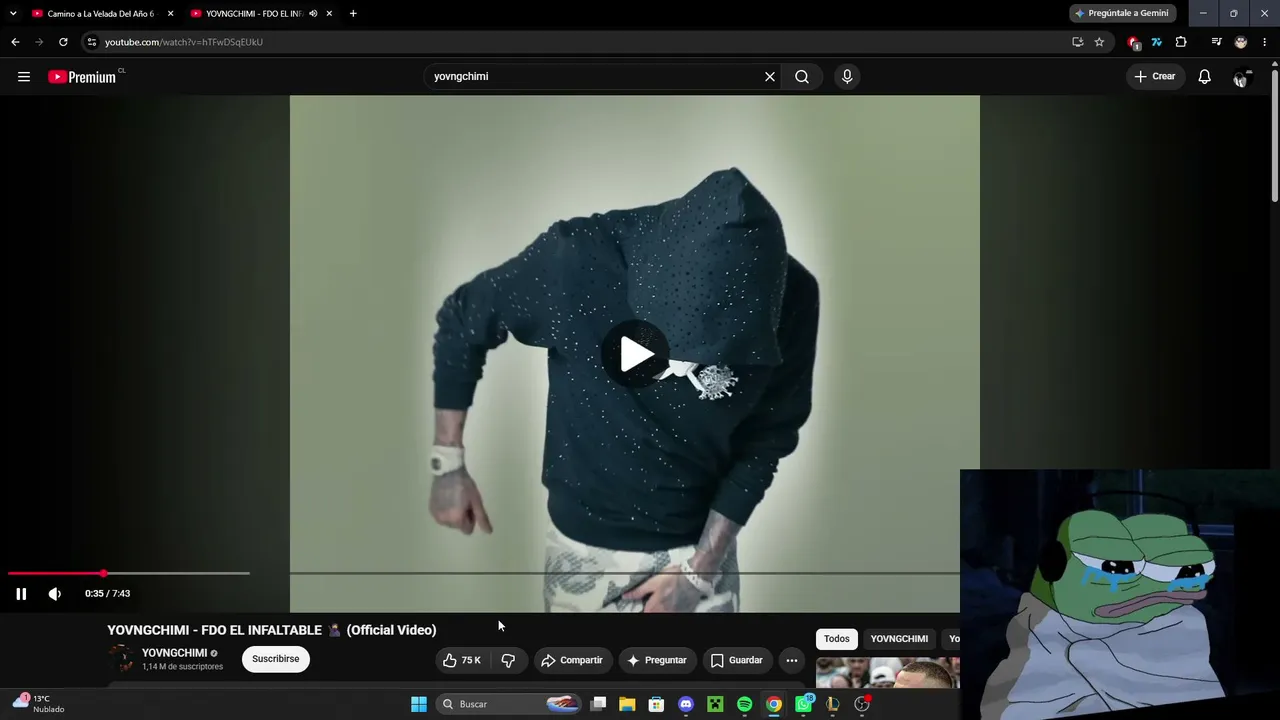This screenshot has width=1280, height=720.
Task: Open the YOVNGCHIMI channel name link
Action: [x=175, y=653]
